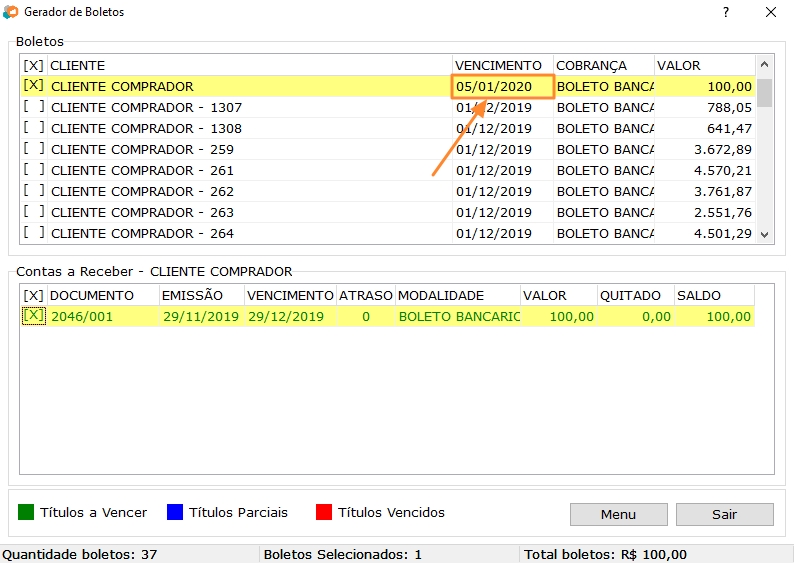The height and width of the screenshot is (563, 794).
Task: Click the value 4.501,29
Action: 723,233
